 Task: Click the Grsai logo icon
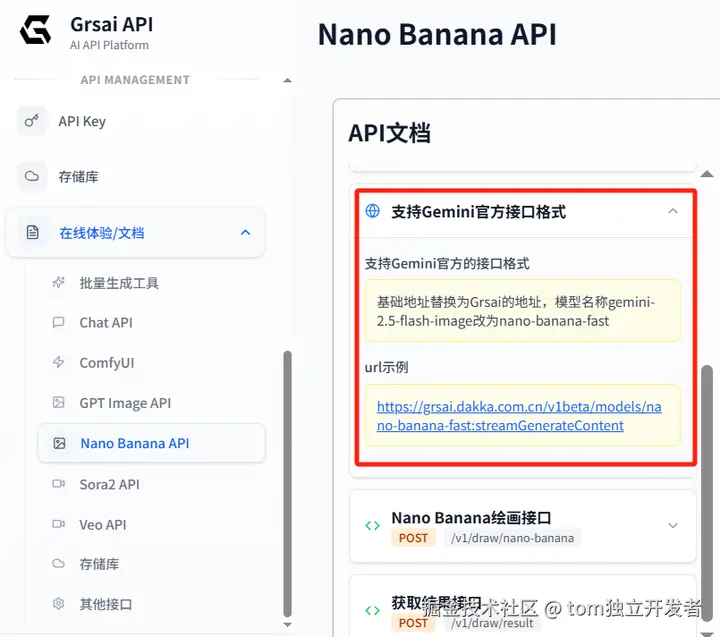[x=35, y=29]
